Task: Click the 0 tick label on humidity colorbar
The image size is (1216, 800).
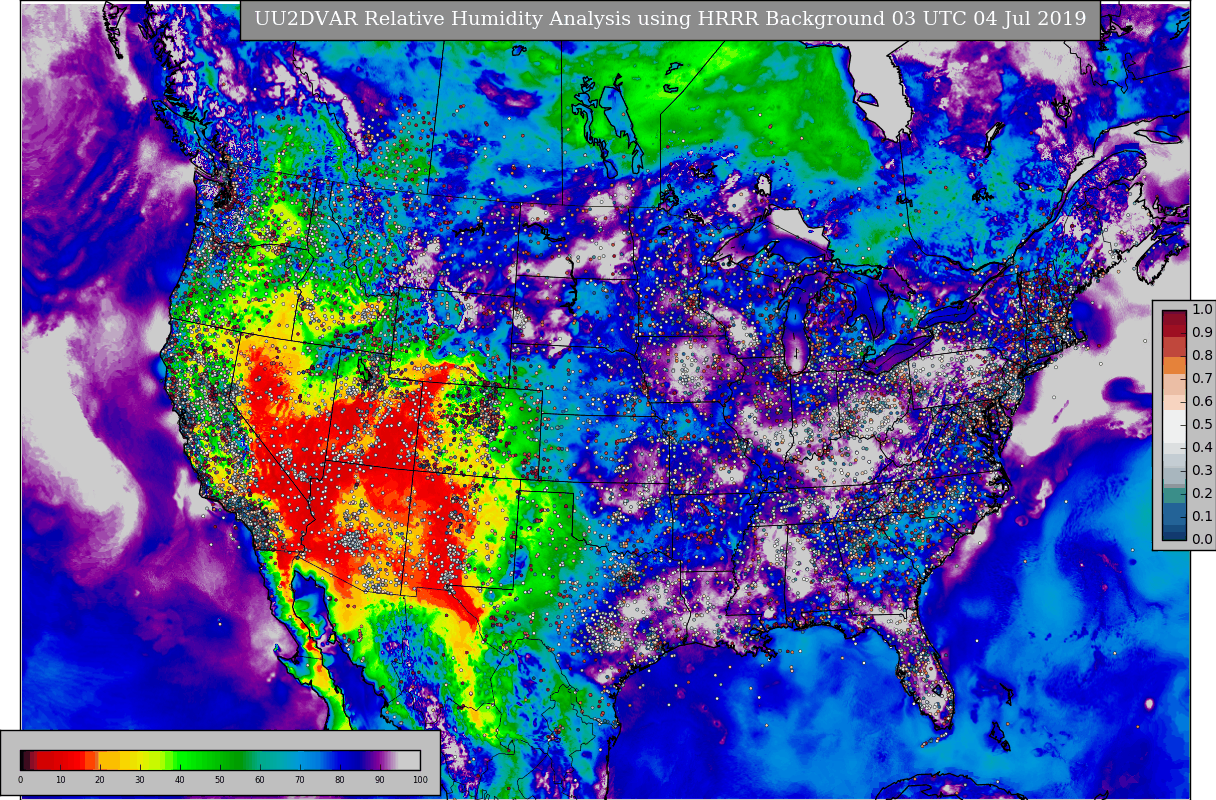Action: [20, 780]
